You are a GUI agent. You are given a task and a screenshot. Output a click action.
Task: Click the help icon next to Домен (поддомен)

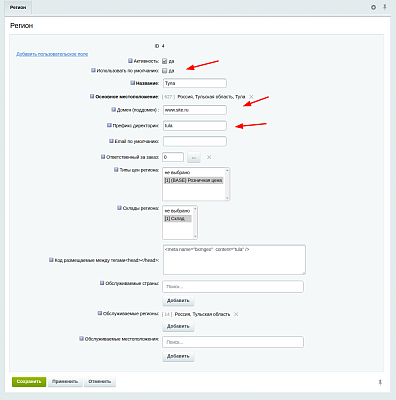tap(114, 109)
